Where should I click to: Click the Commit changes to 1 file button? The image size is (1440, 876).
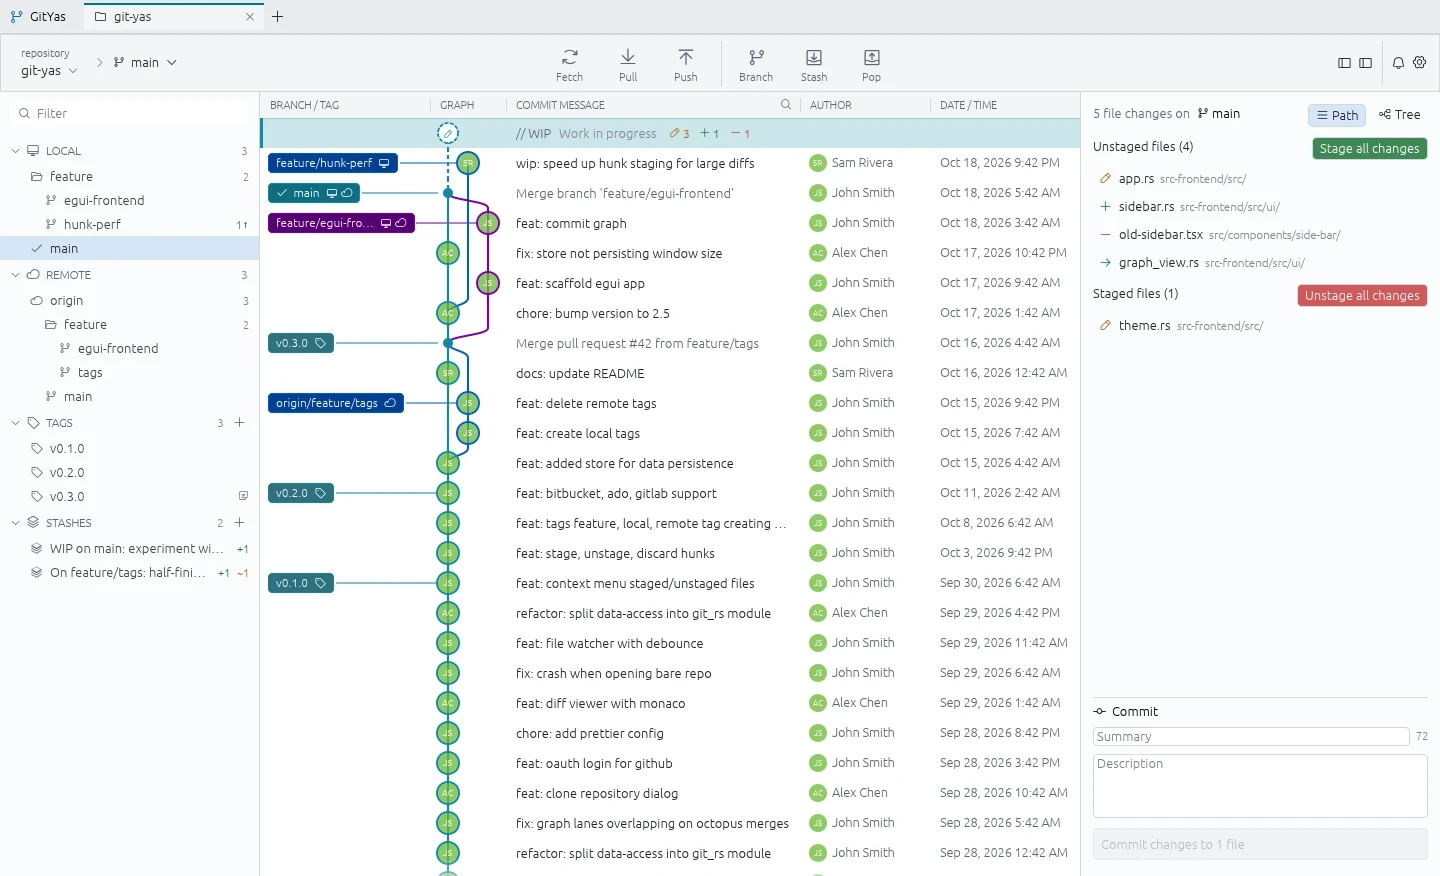tap(1260, 844)
